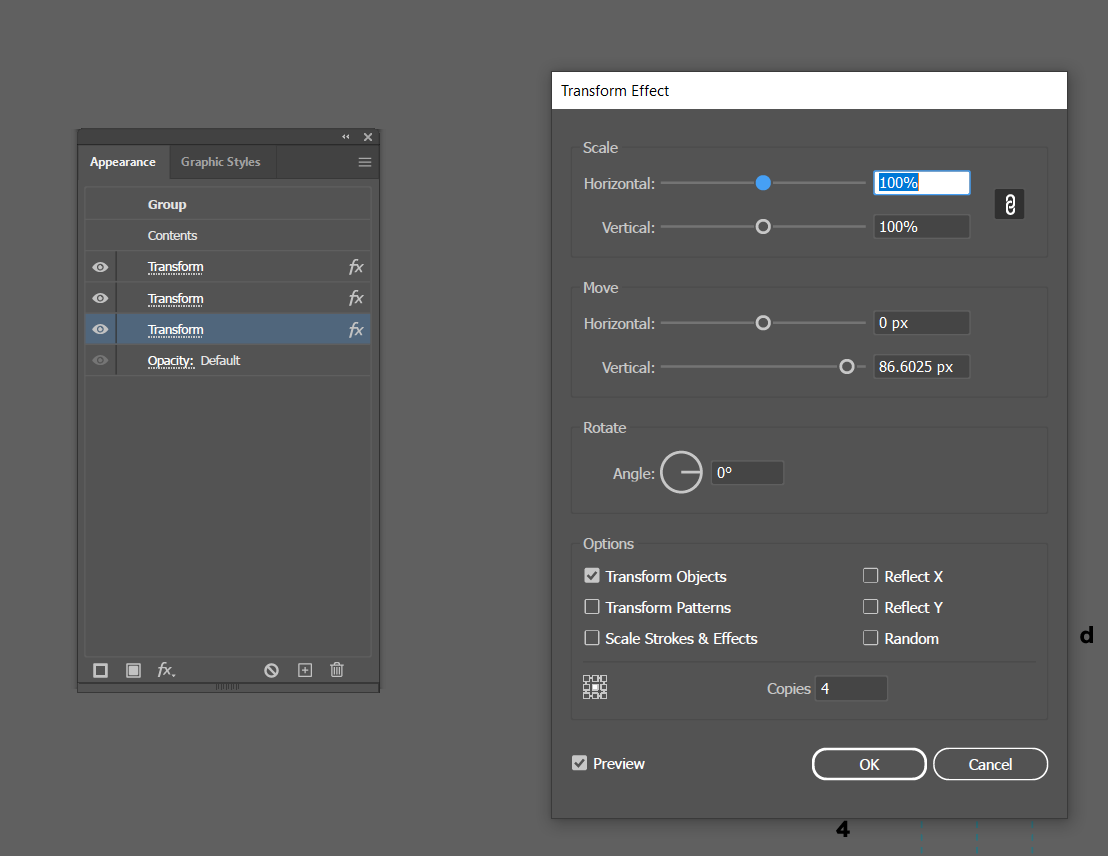Screen dimensions: 1108x856
Task: Click the Duplicate Selected Item icon
Action: [305, 670]
